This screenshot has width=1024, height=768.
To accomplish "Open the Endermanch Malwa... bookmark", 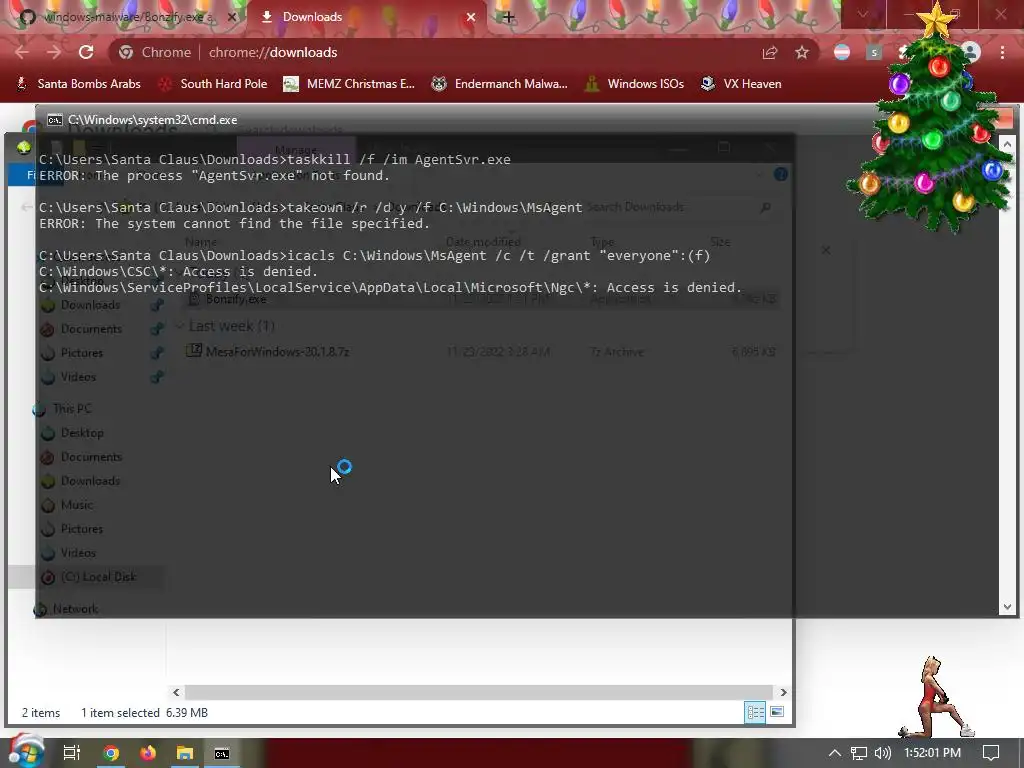I will (500, 84).
